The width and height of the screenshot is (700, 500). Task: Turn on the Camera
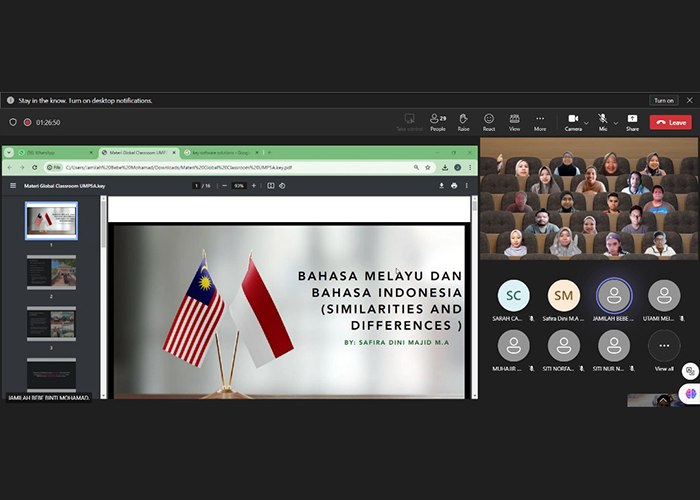click(x=573, y=122)
